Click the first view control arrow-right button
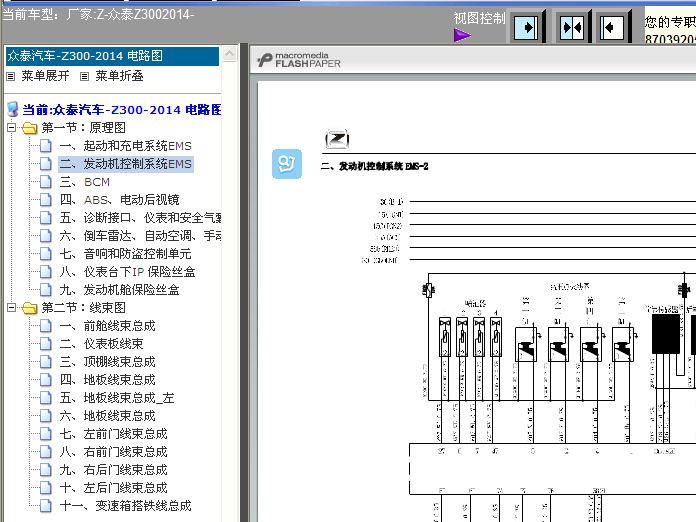This screenshot has height=522, width=696. [526, 28]
